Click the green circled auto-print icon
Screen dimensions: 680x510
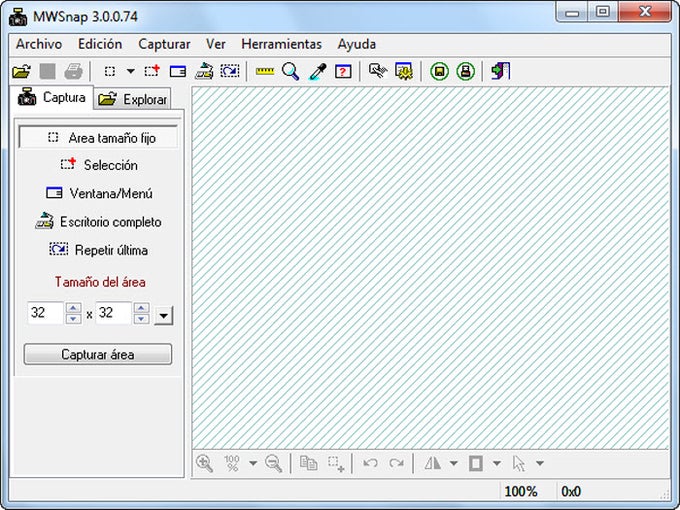click(x=466, y=71)
